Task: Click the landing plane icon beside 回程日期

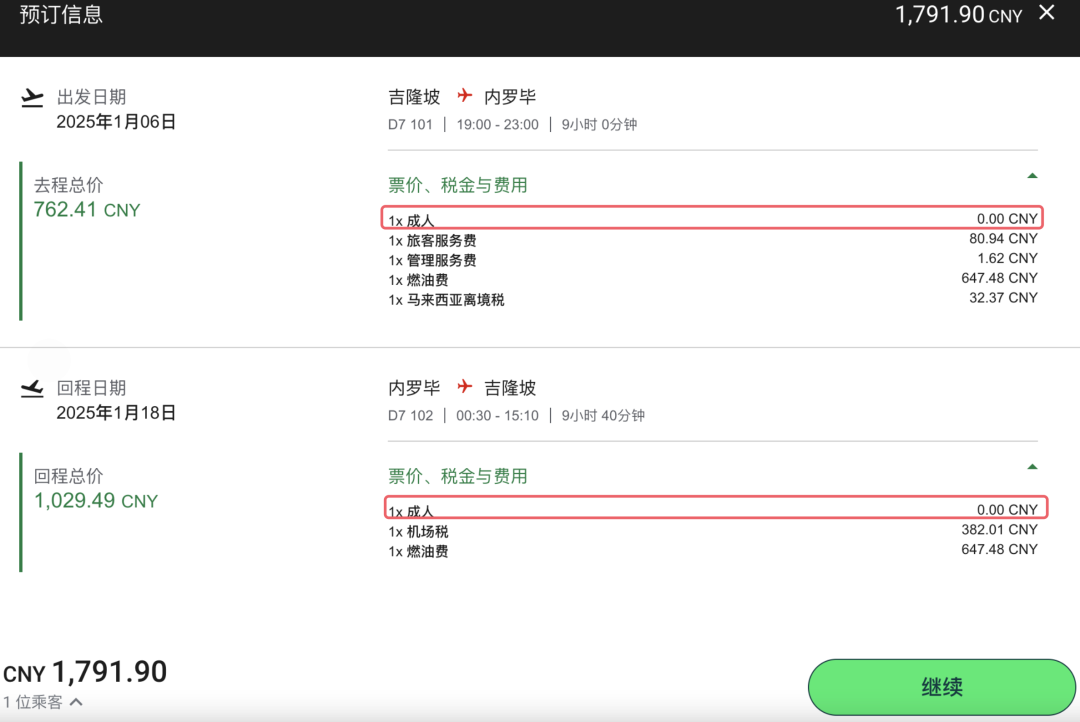Action: (x=32, y=388)
